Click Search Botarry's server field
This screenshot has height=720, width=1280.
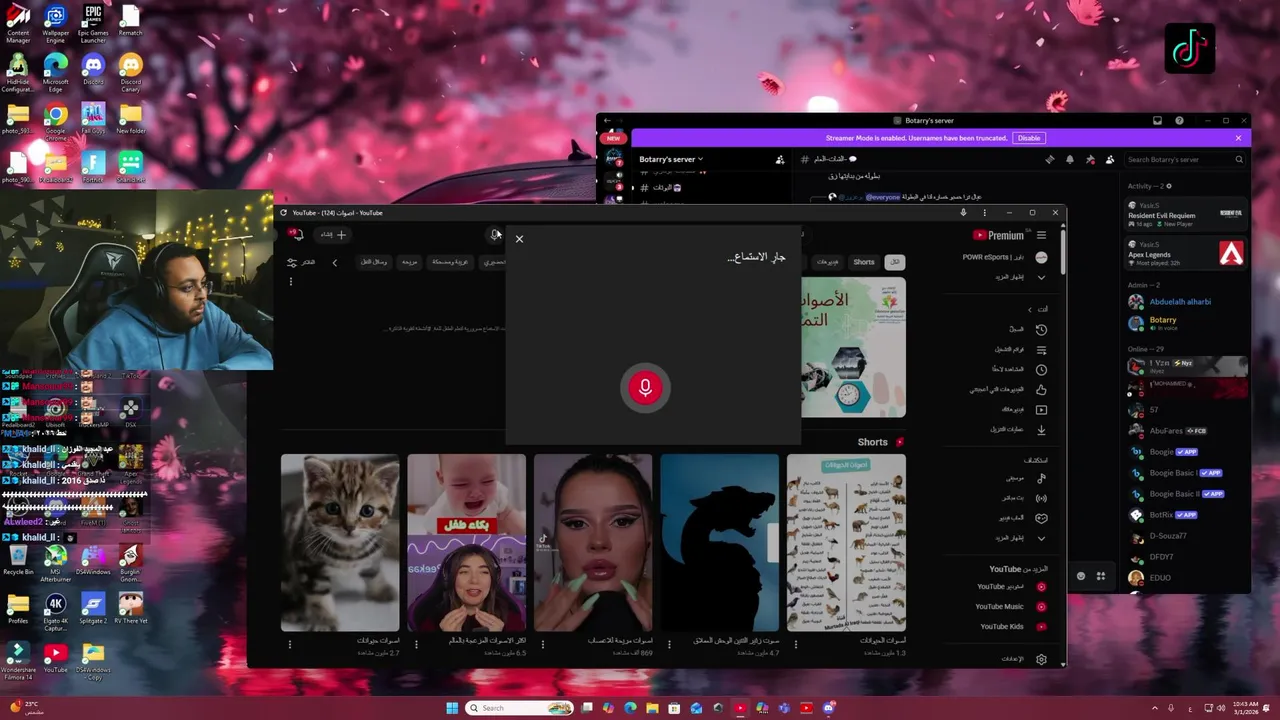coord(1184,159)
